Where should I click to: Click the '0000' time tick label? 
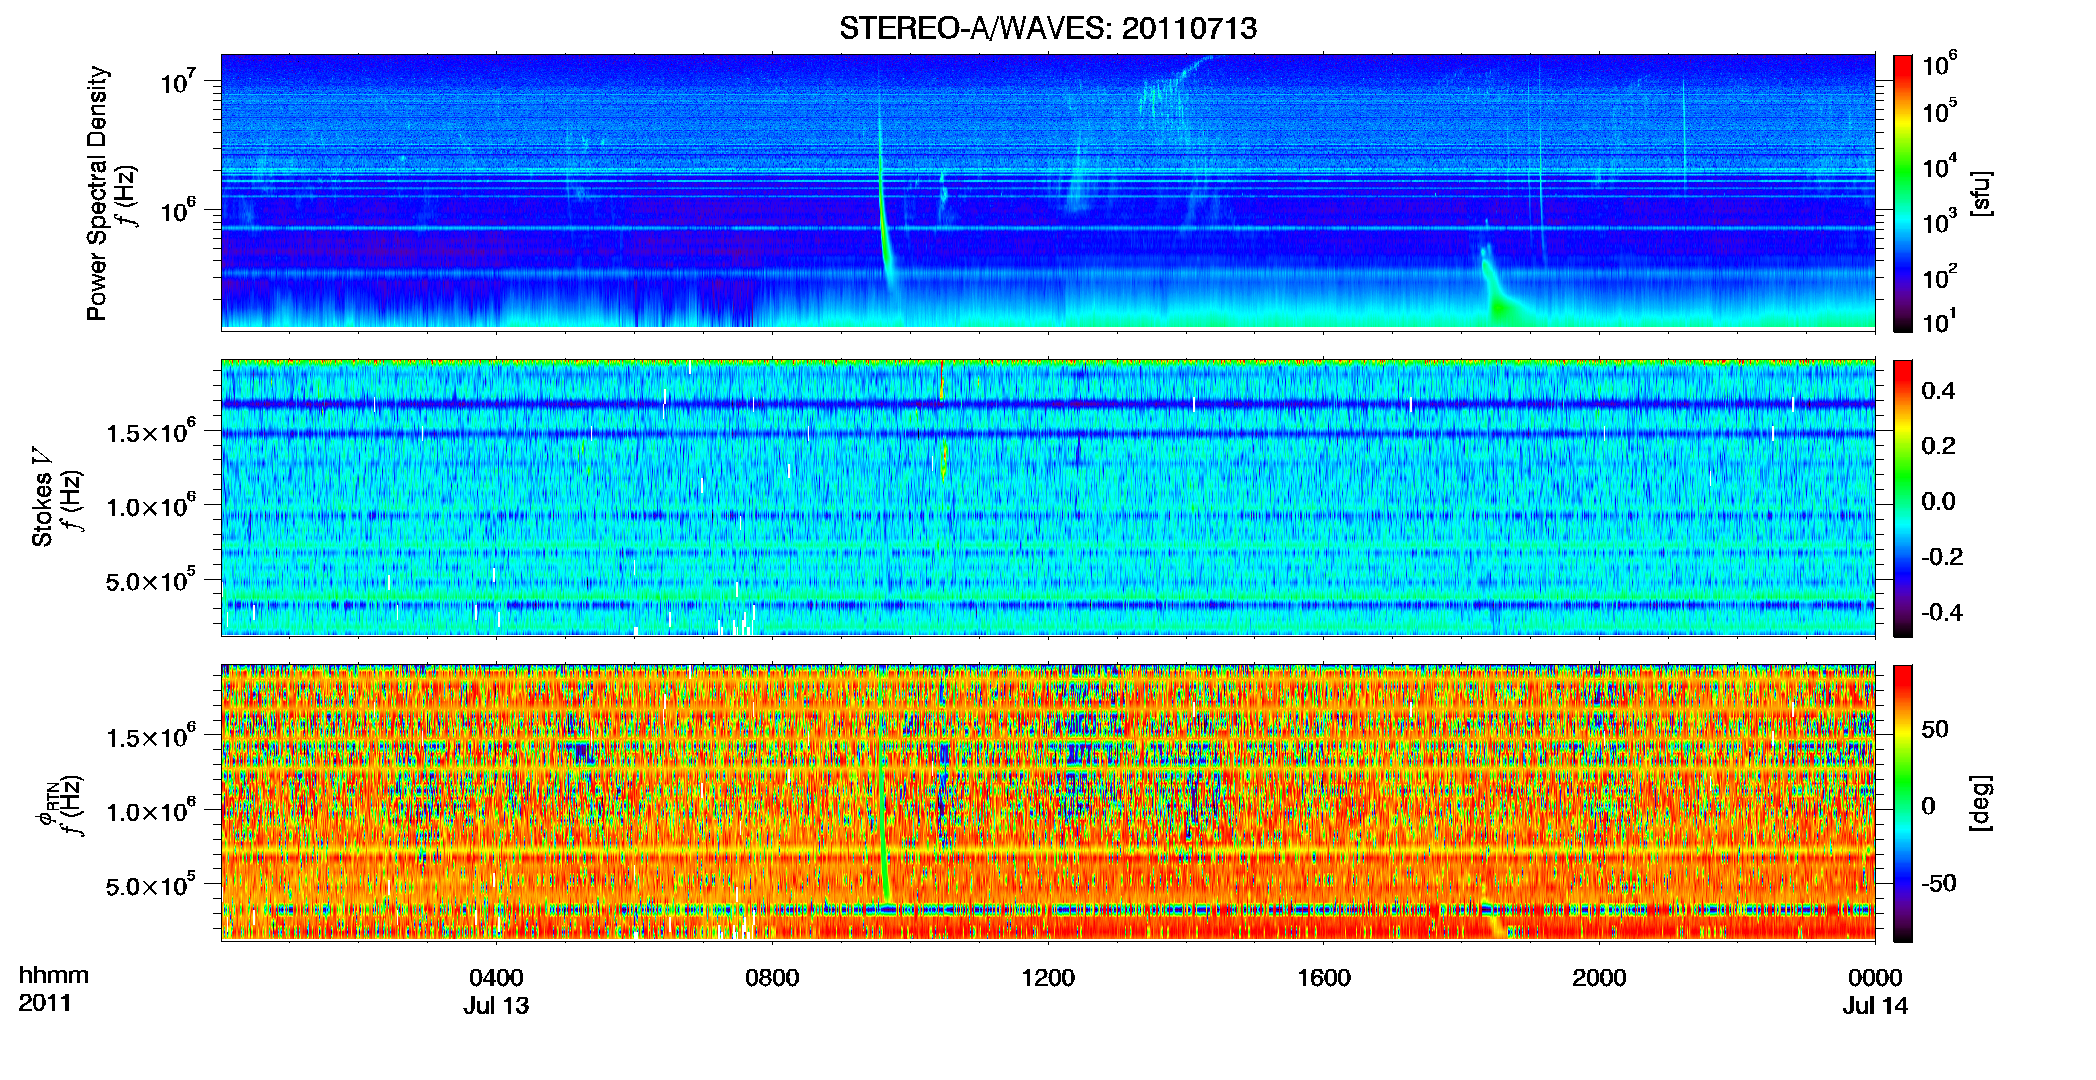click(x=1875, y=978)
